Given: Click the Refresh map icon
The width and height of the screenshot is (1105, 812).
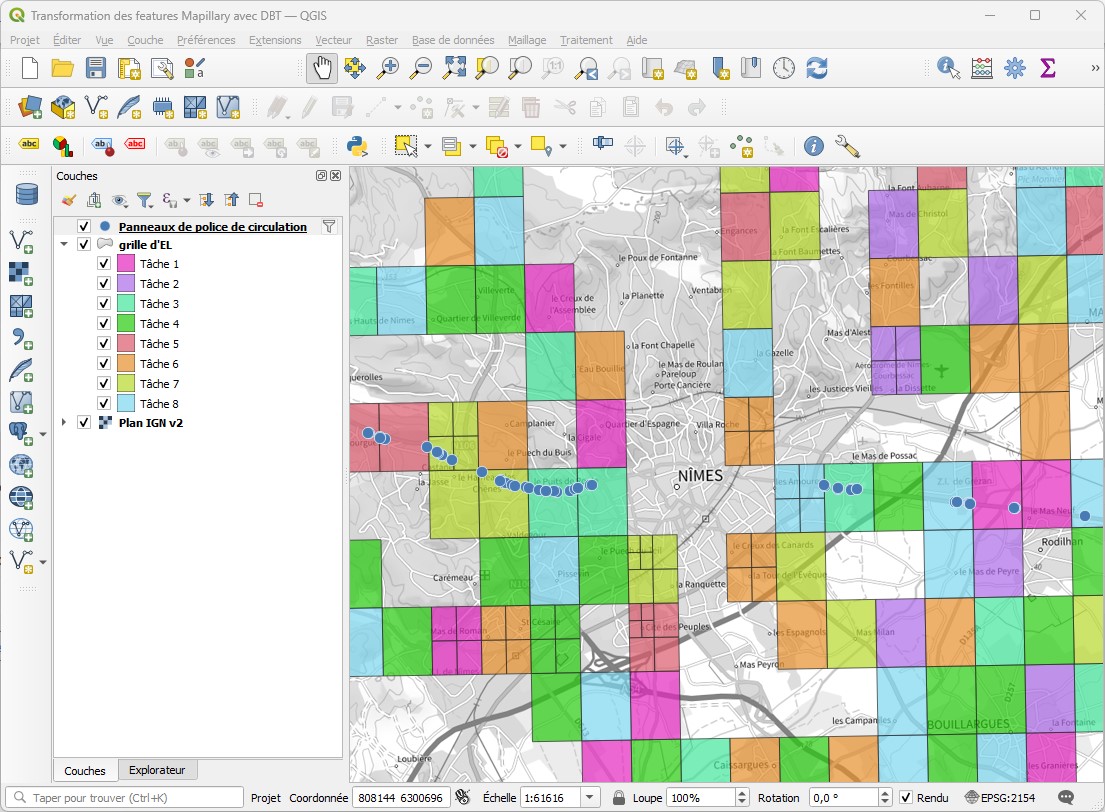Looking at the screenshot, I should point(817,68).
